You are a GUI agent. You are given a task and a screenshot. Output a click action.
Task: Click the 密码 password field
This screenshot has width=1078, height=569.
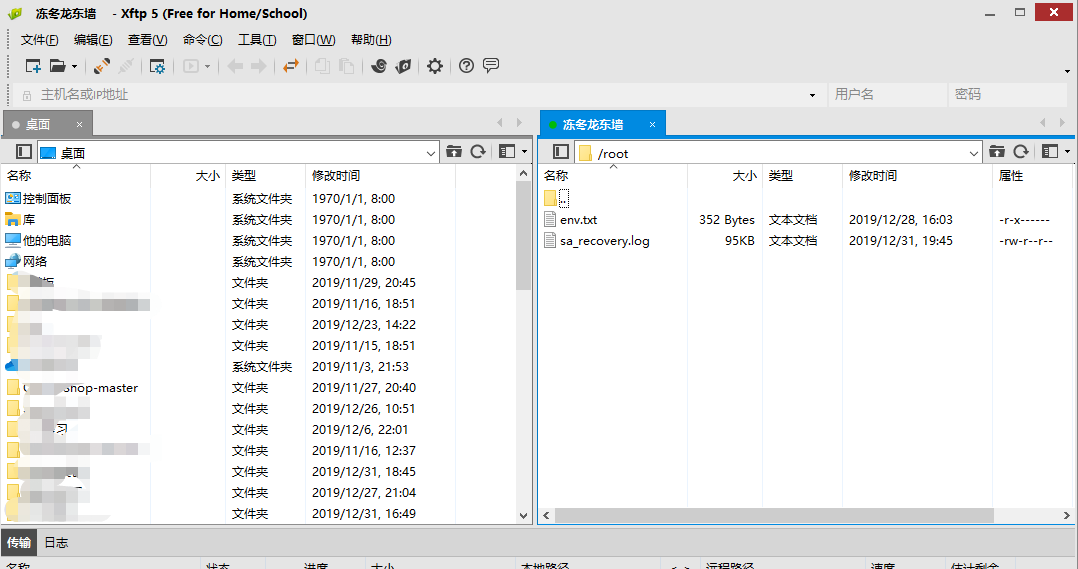pos(1007,94)
